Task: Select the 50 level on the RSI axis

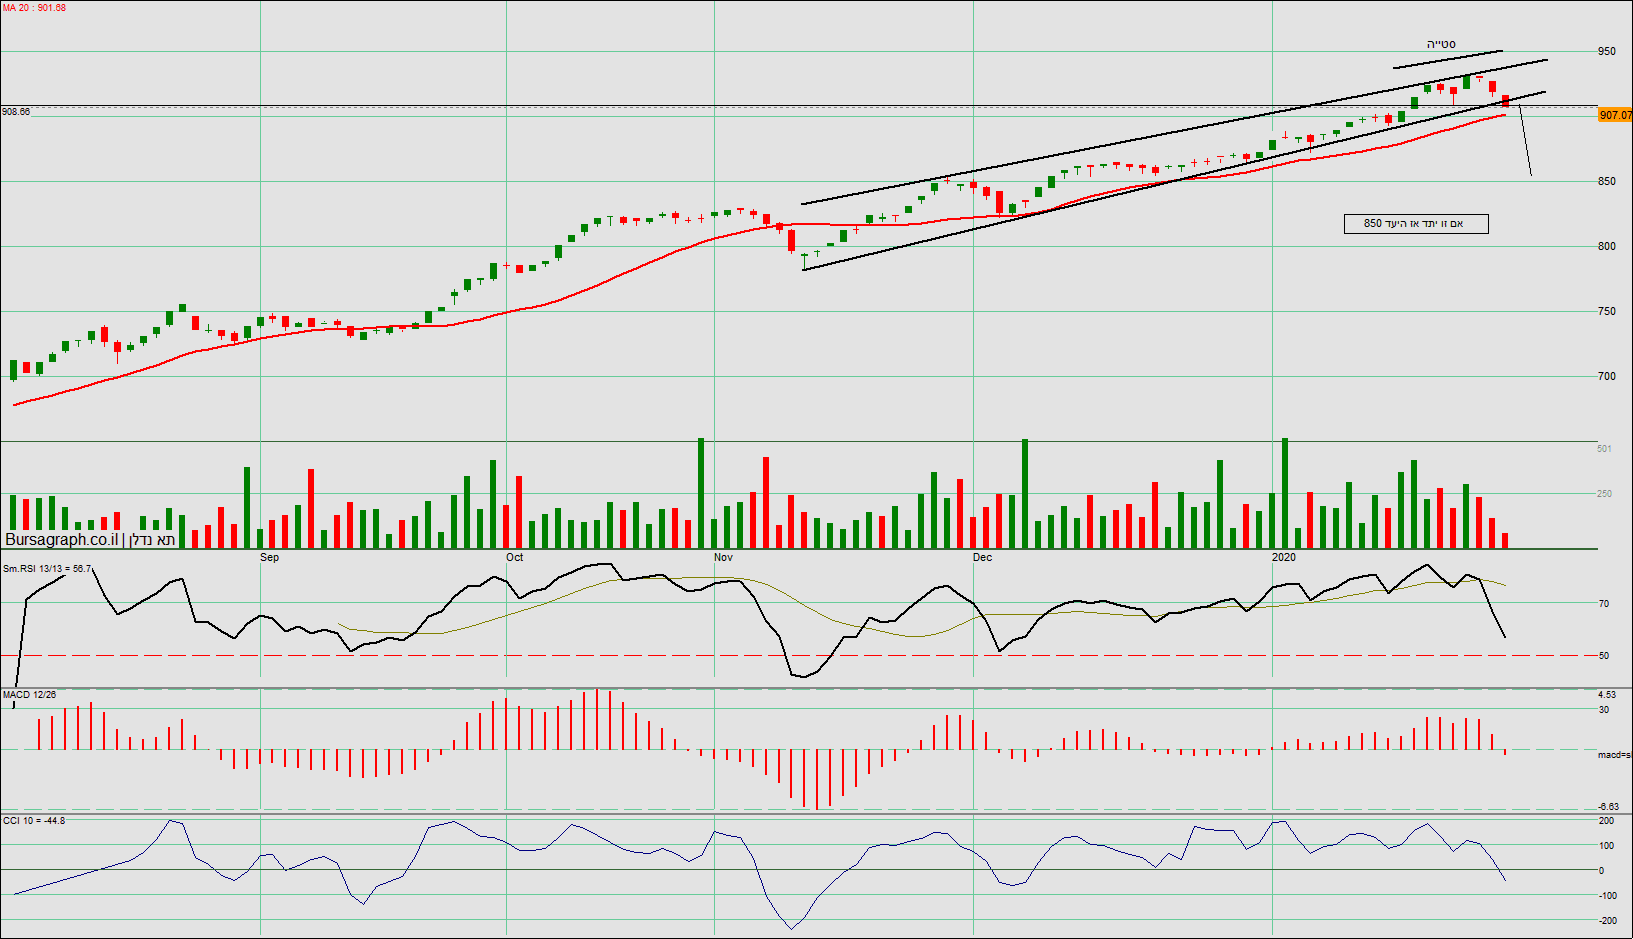Action: pos(1604,655)
